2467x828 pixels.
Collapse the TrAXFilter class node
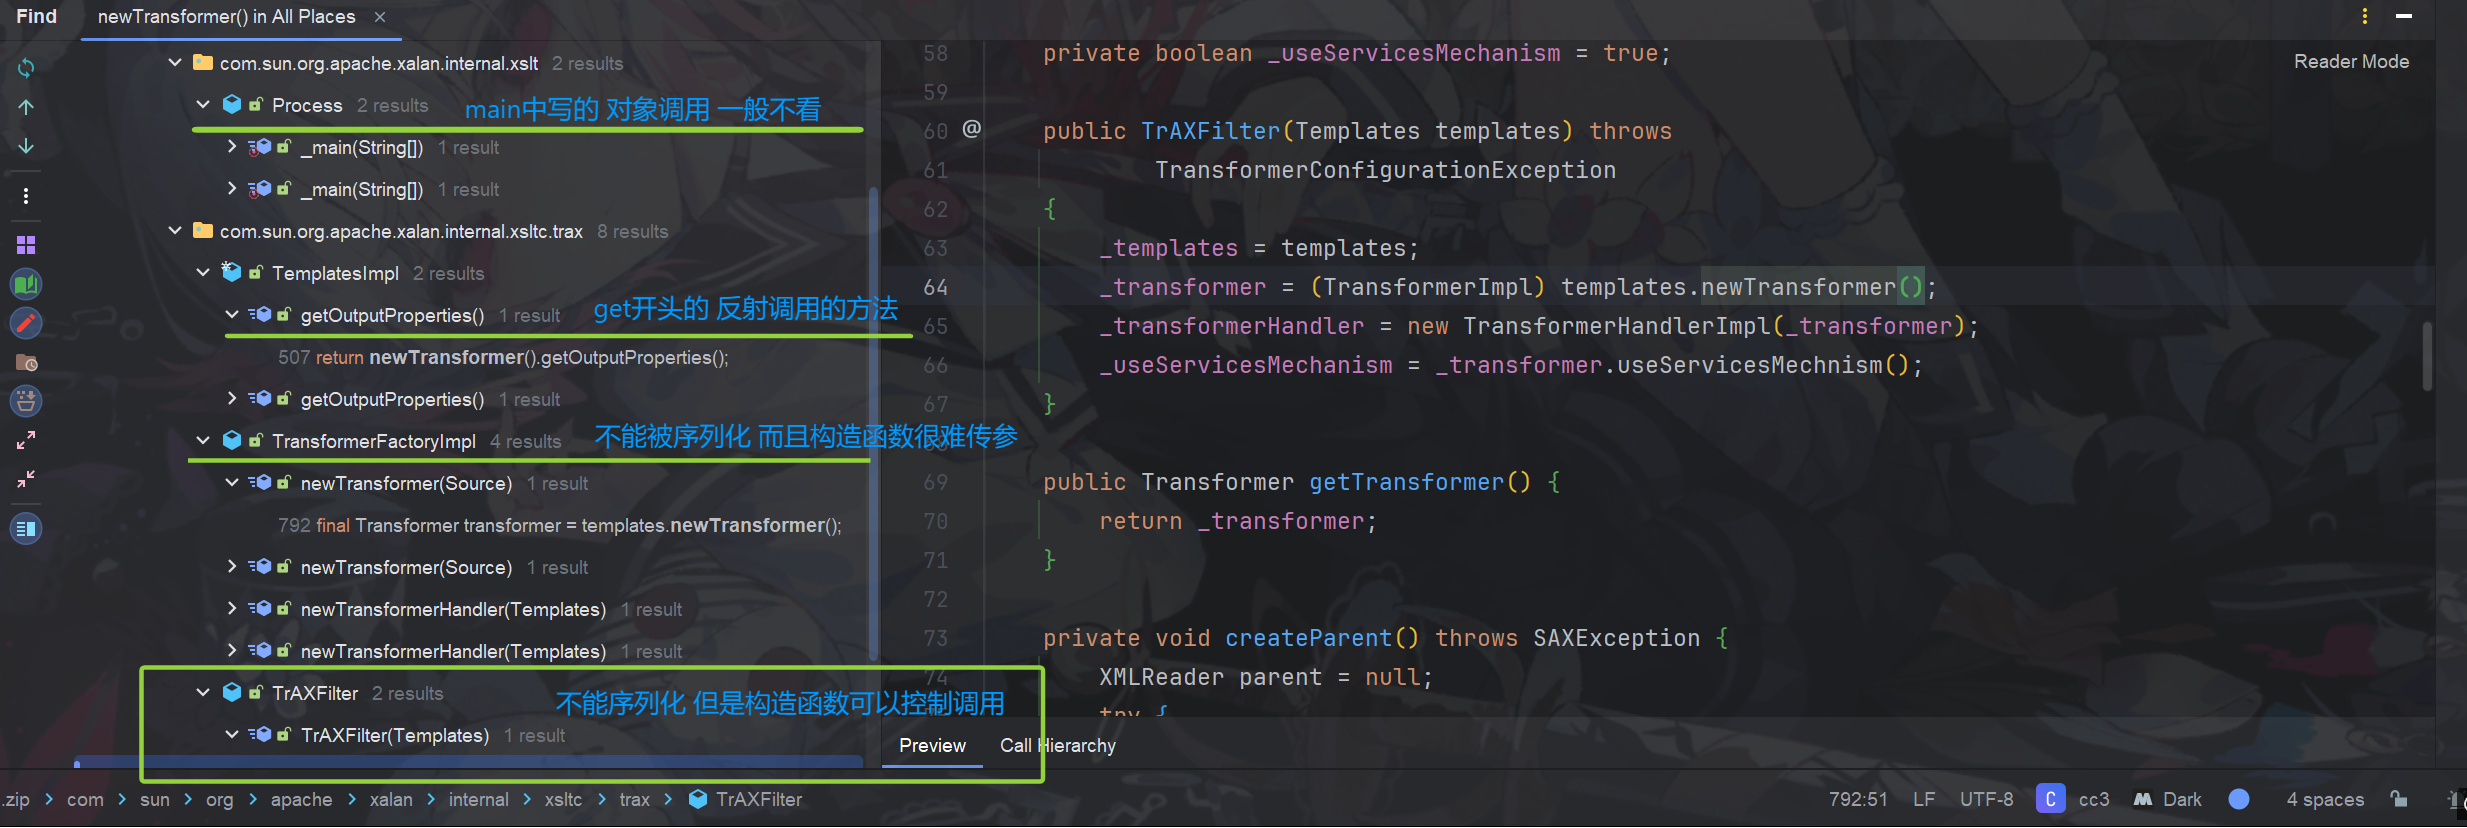point(203,693)
